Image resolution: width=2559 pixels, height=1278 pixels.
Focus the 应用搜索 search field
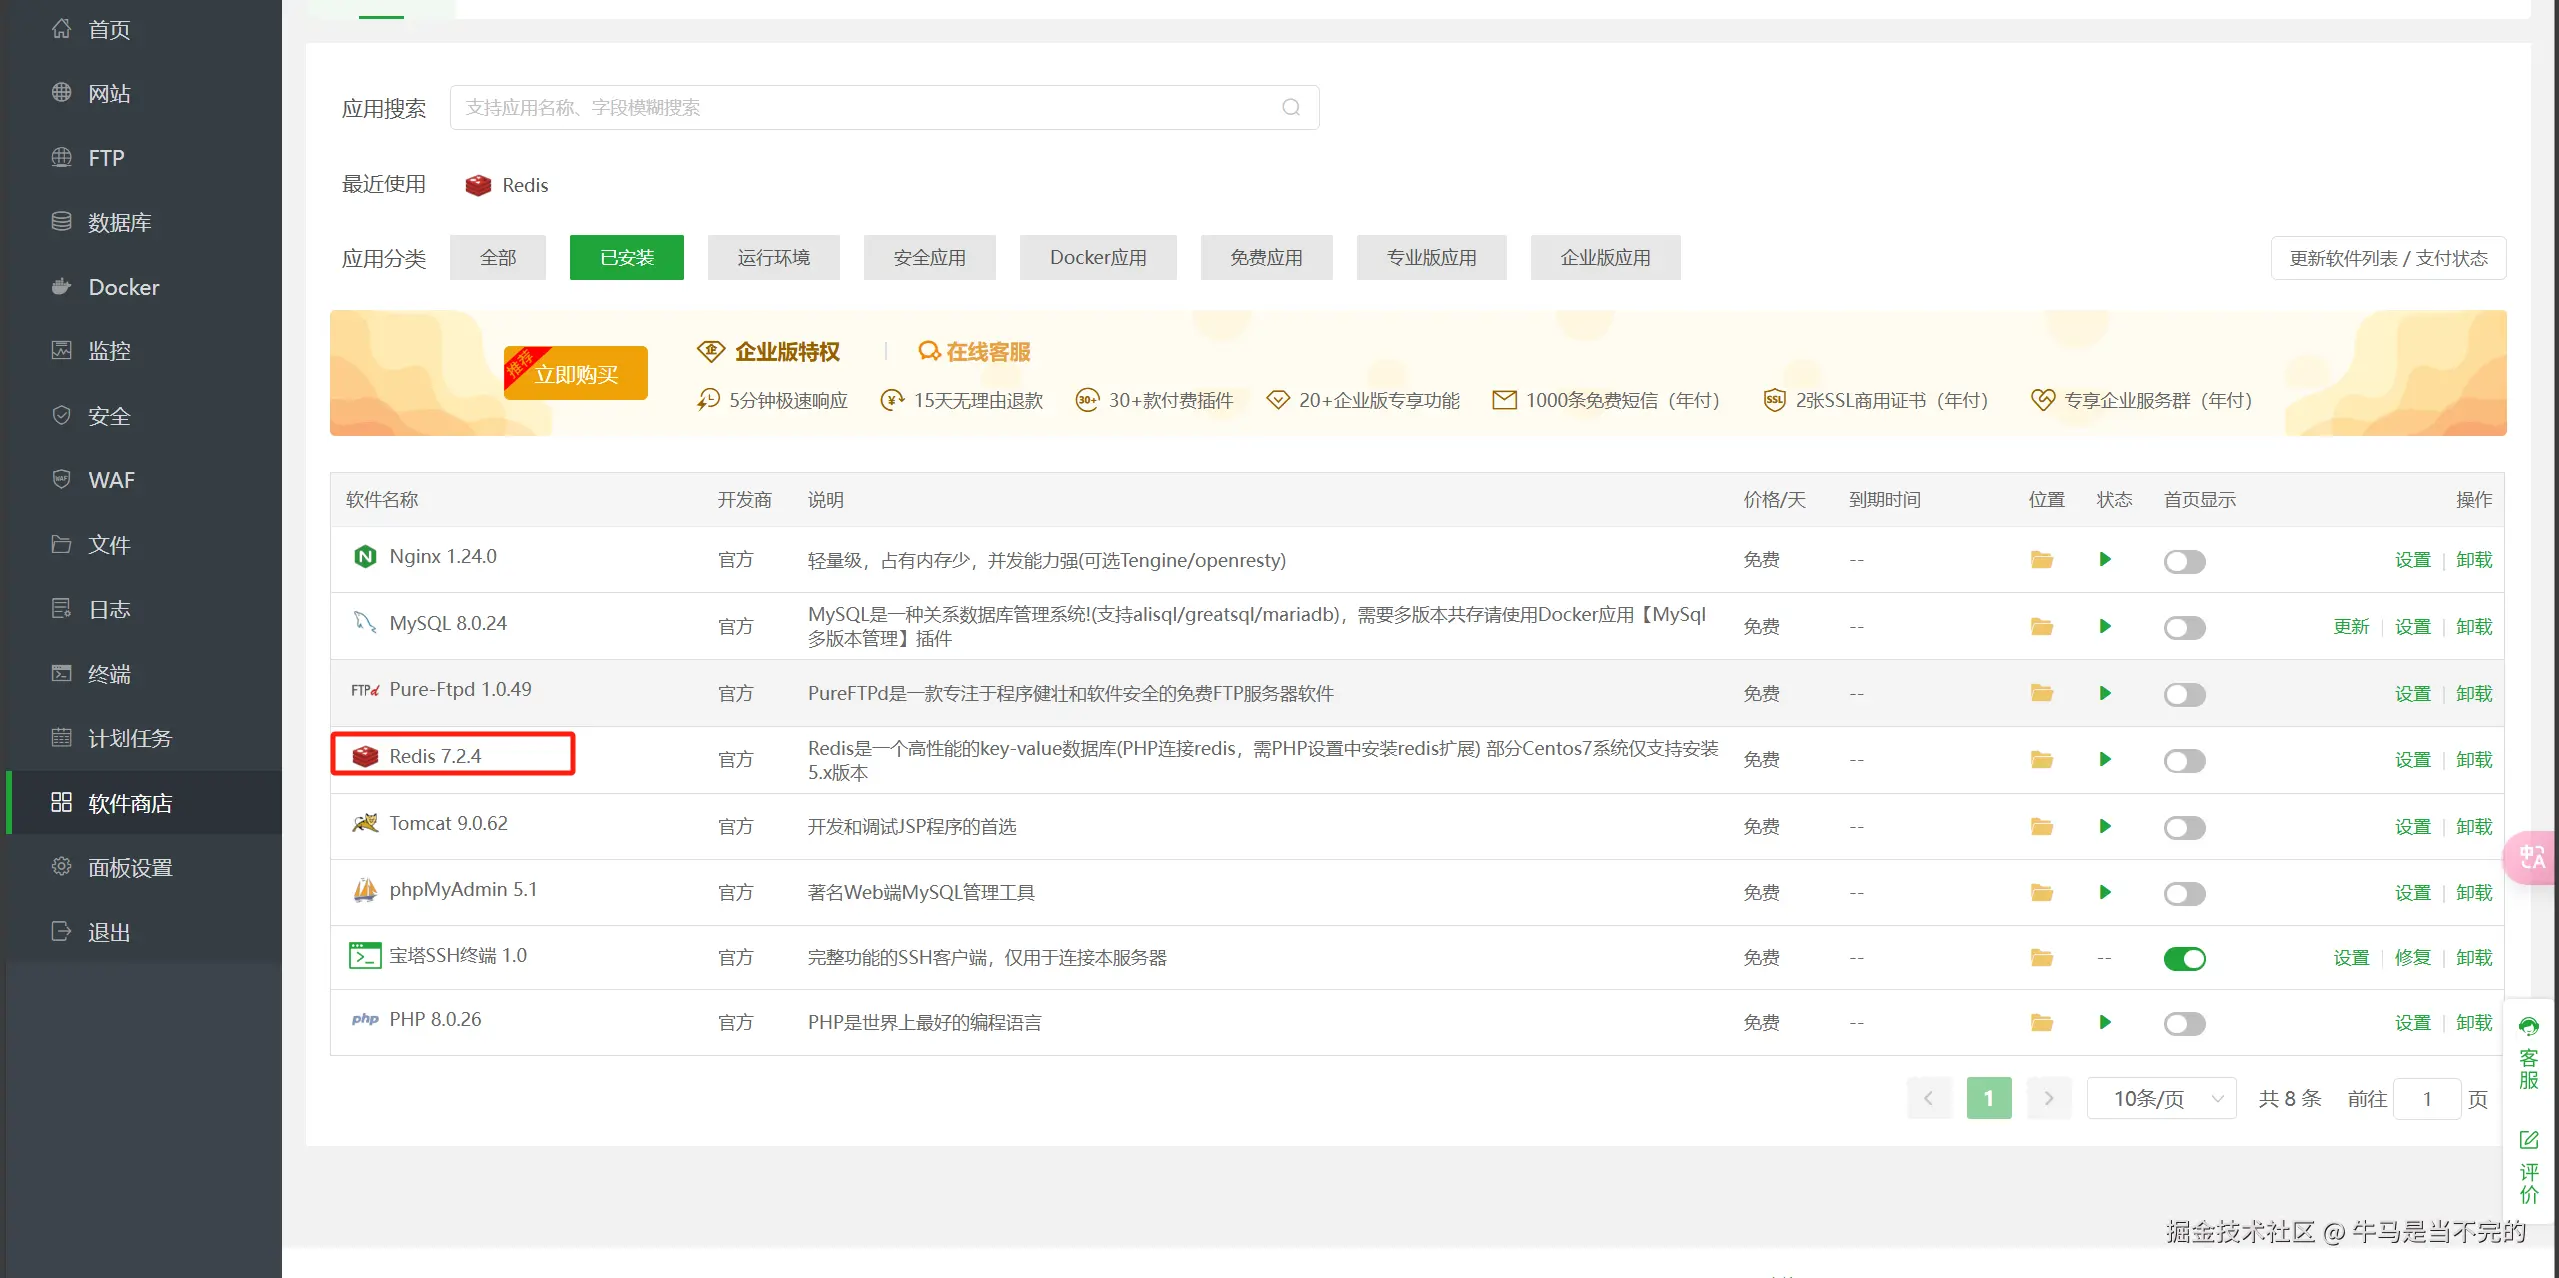(x=884, y=107)
